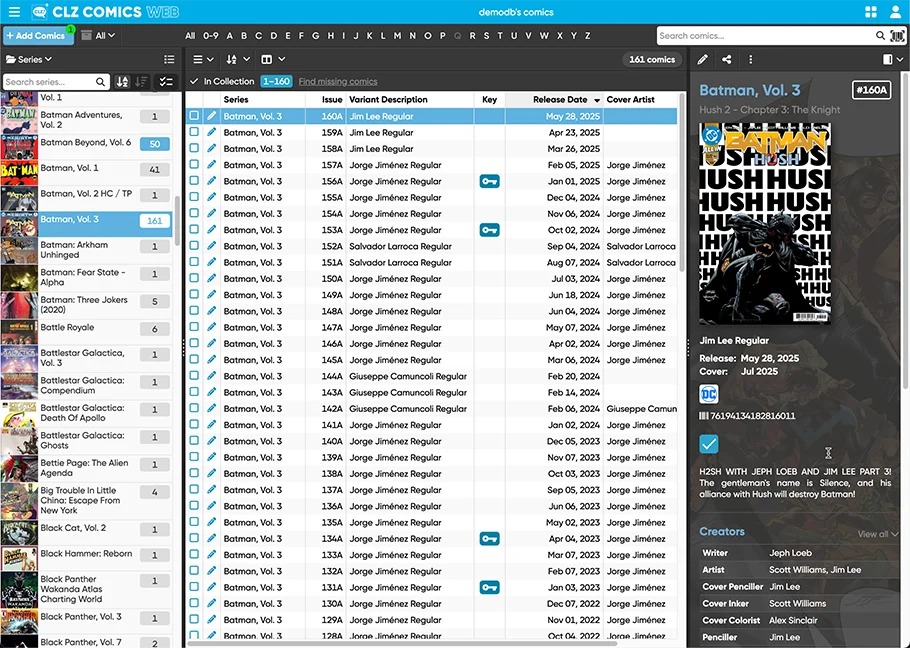The width and height of the screenshot is (910, 648).
Task: Click the key icon for issue 156A
Action: [489, 181]
